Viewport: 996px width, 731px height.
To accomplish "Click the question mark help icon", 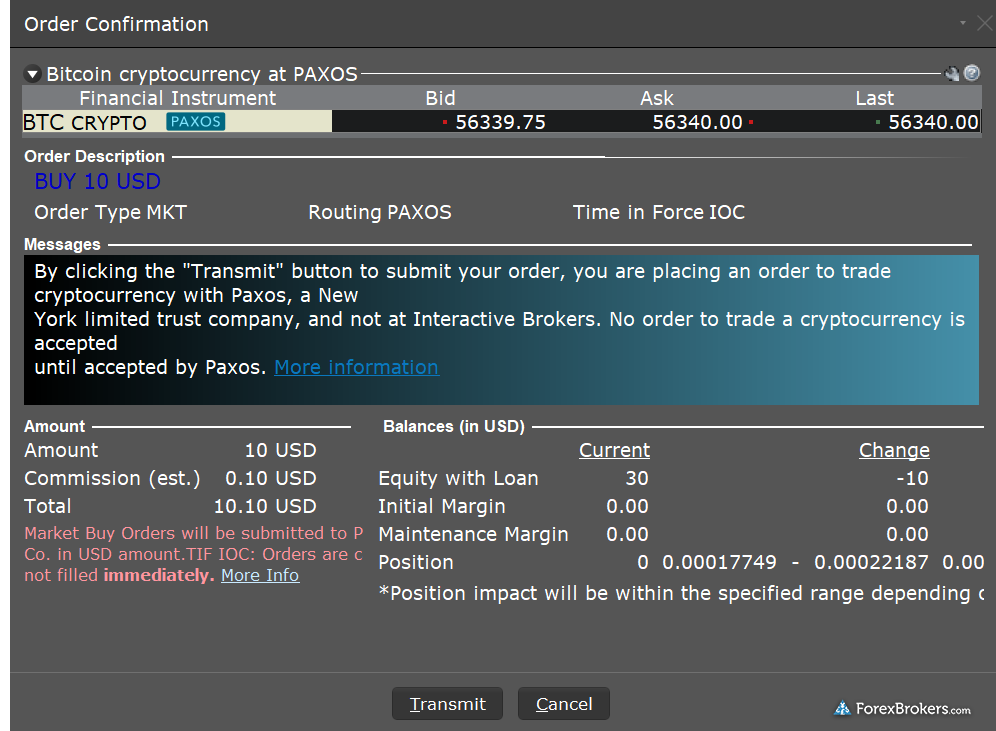I will click(x=972, y=74).
